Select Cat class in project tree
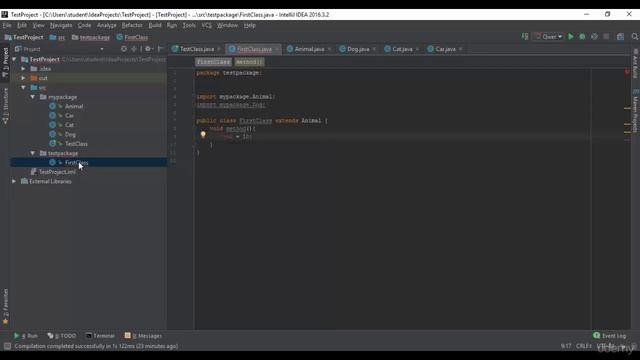Viewport: 640px width, 360px height. pos(69,125)
